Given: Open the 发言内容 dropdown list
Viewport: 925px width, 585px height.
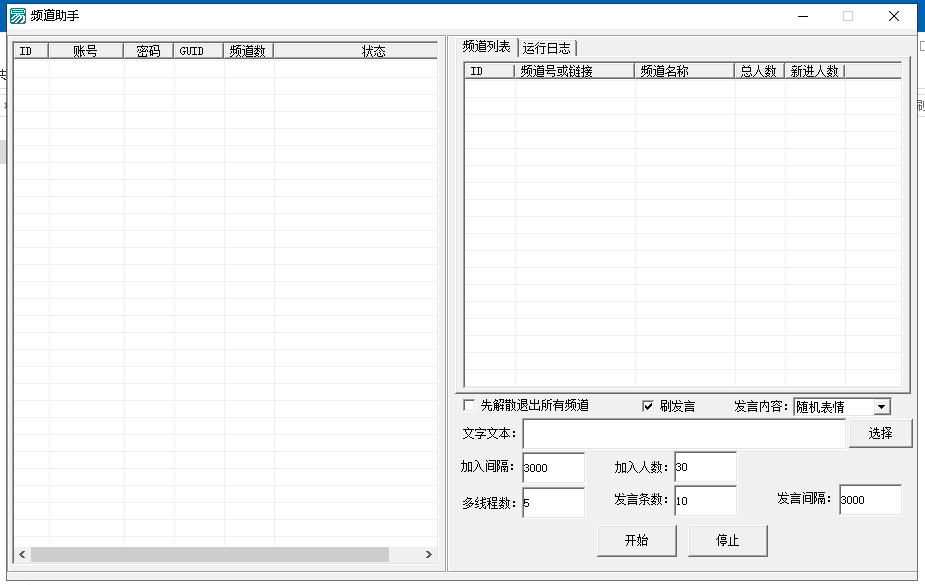Looking at the screenshot, I should [x=881, y=407].
